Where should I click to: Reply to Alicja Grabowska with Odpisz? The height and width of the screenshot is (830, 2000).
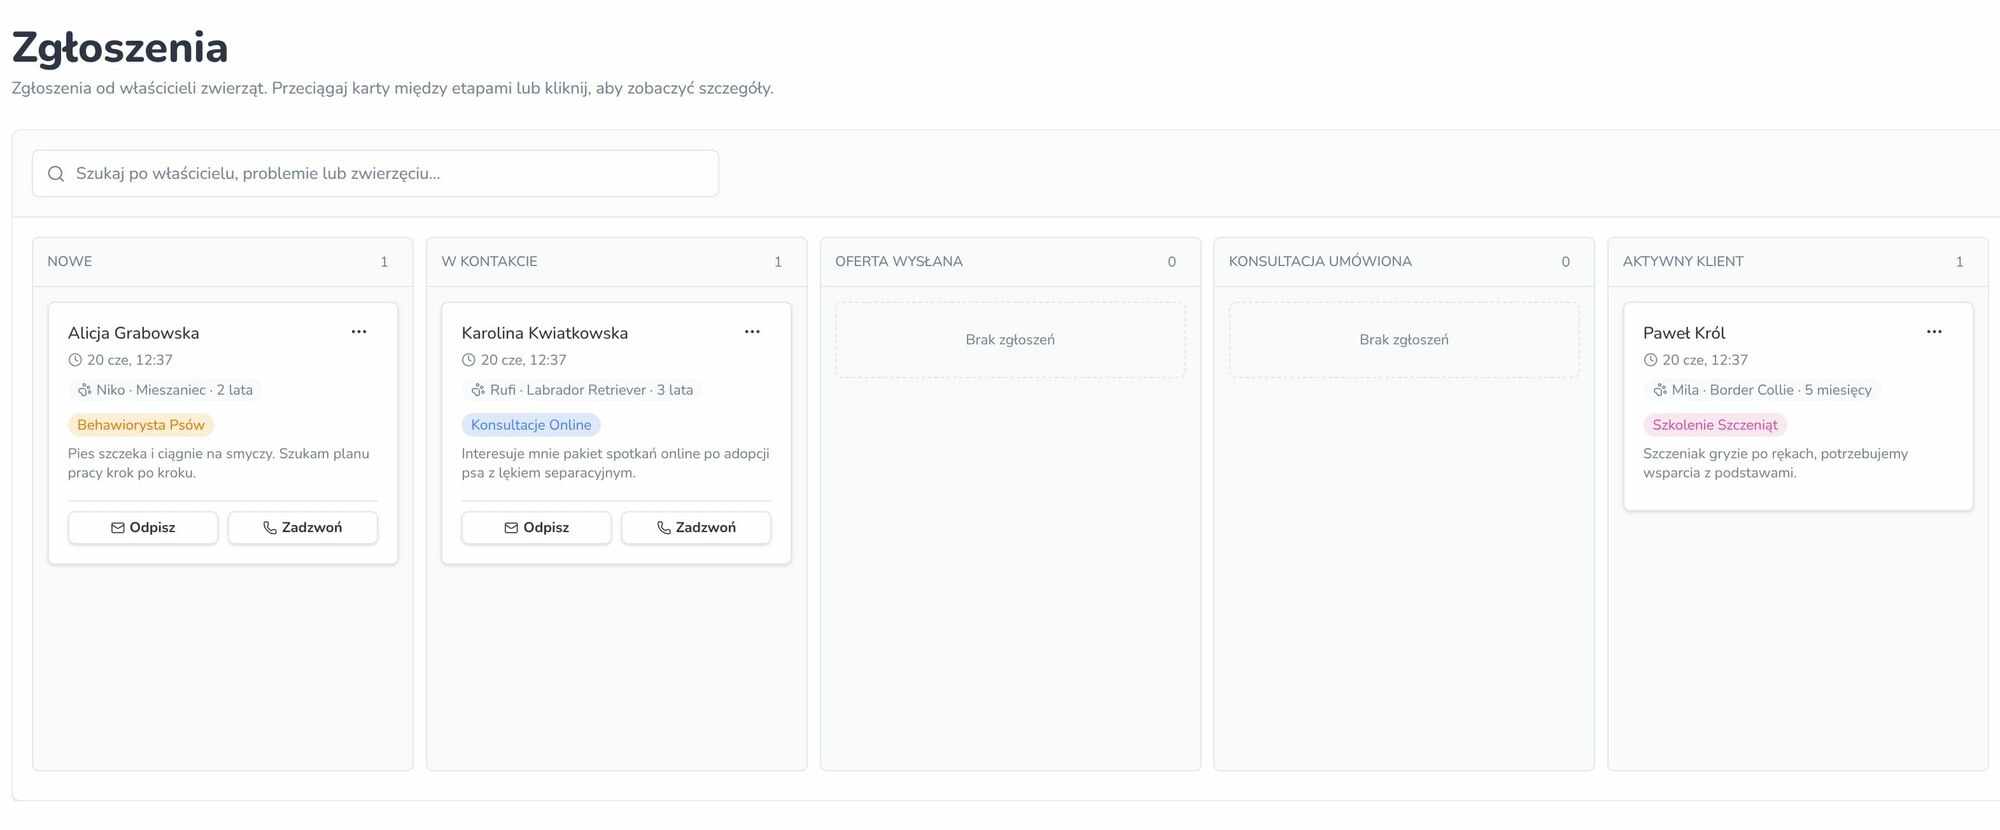click(143, 528)
